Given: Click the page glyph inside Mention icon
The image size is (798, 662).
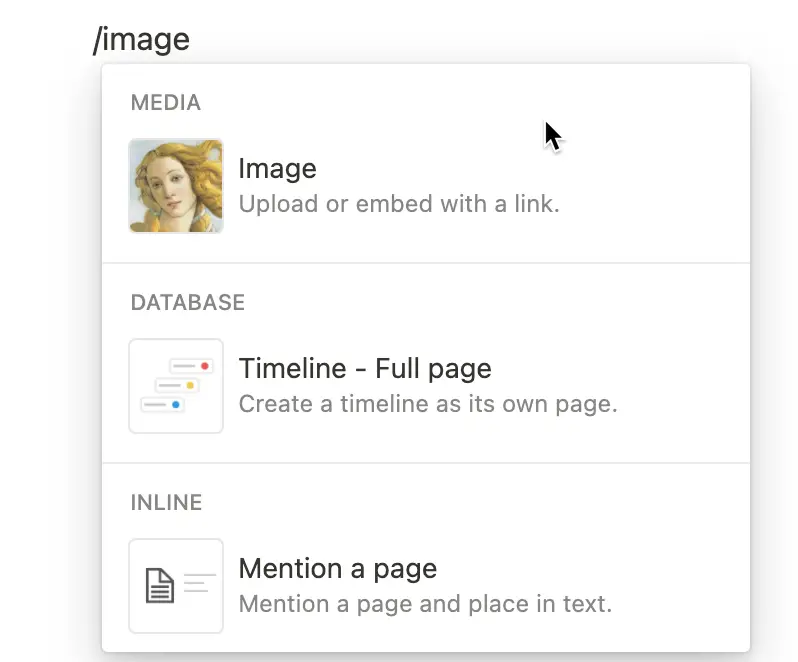Looking at the screenshot, I should pos(160,586).
